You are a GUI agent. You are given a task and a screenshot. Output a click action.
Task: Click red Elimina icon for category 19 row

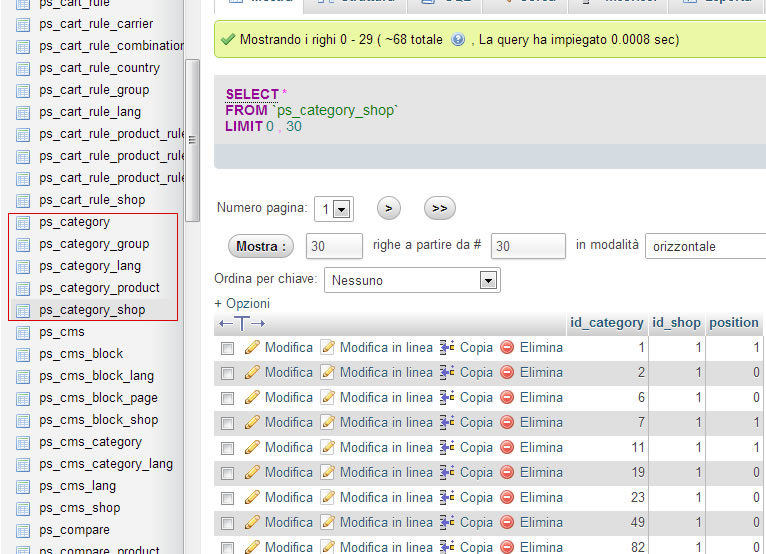(508, 472)
